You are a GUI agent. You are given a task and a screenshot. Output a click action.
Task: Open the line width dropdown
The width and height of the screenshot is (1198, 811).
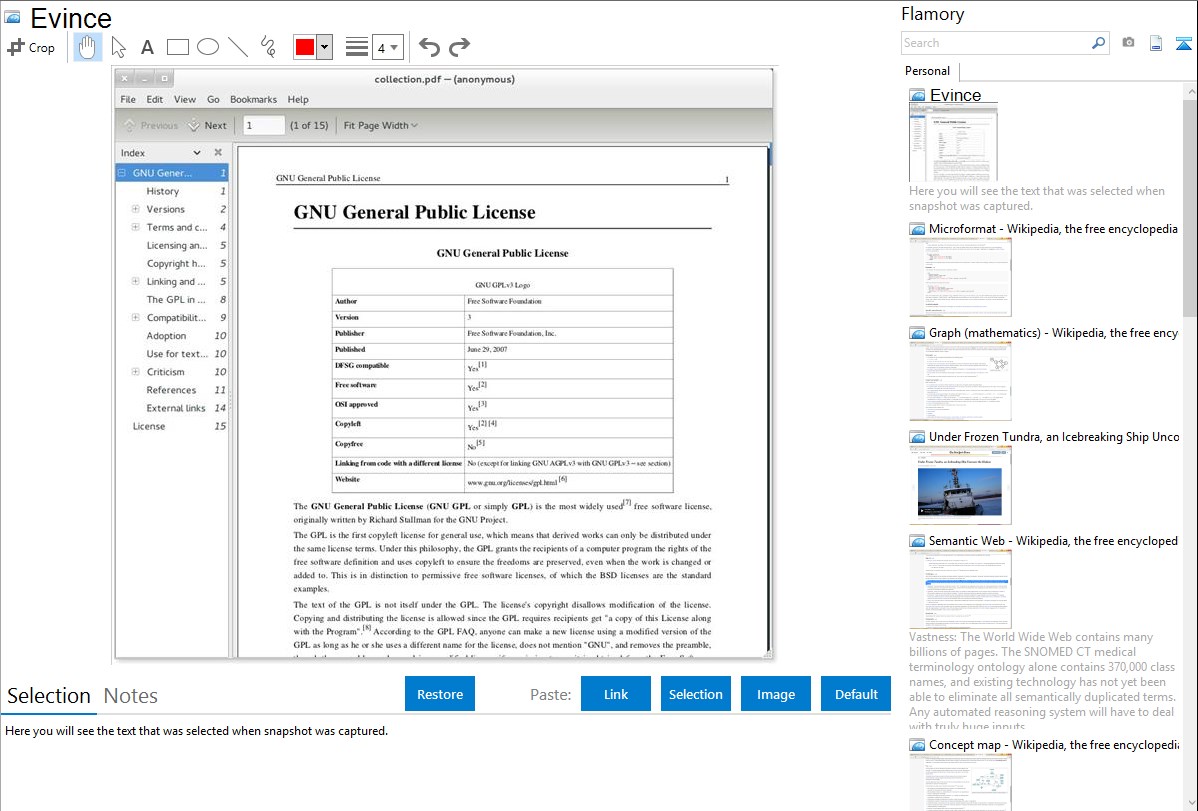388,47
